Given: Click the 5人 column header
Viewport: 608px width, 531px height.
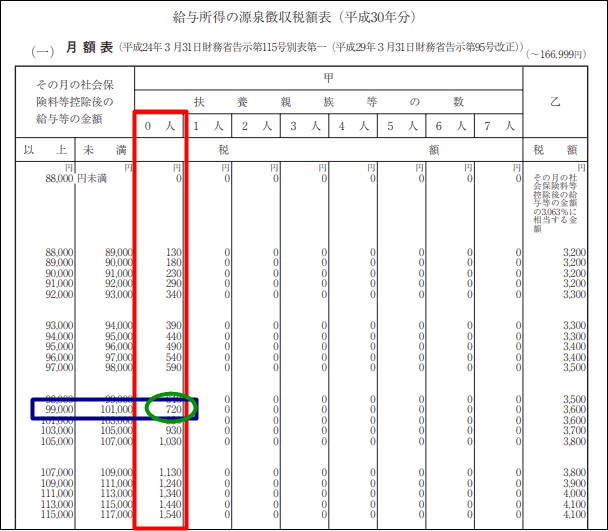Looking at the screenshot, I should (x=402, y=126).
